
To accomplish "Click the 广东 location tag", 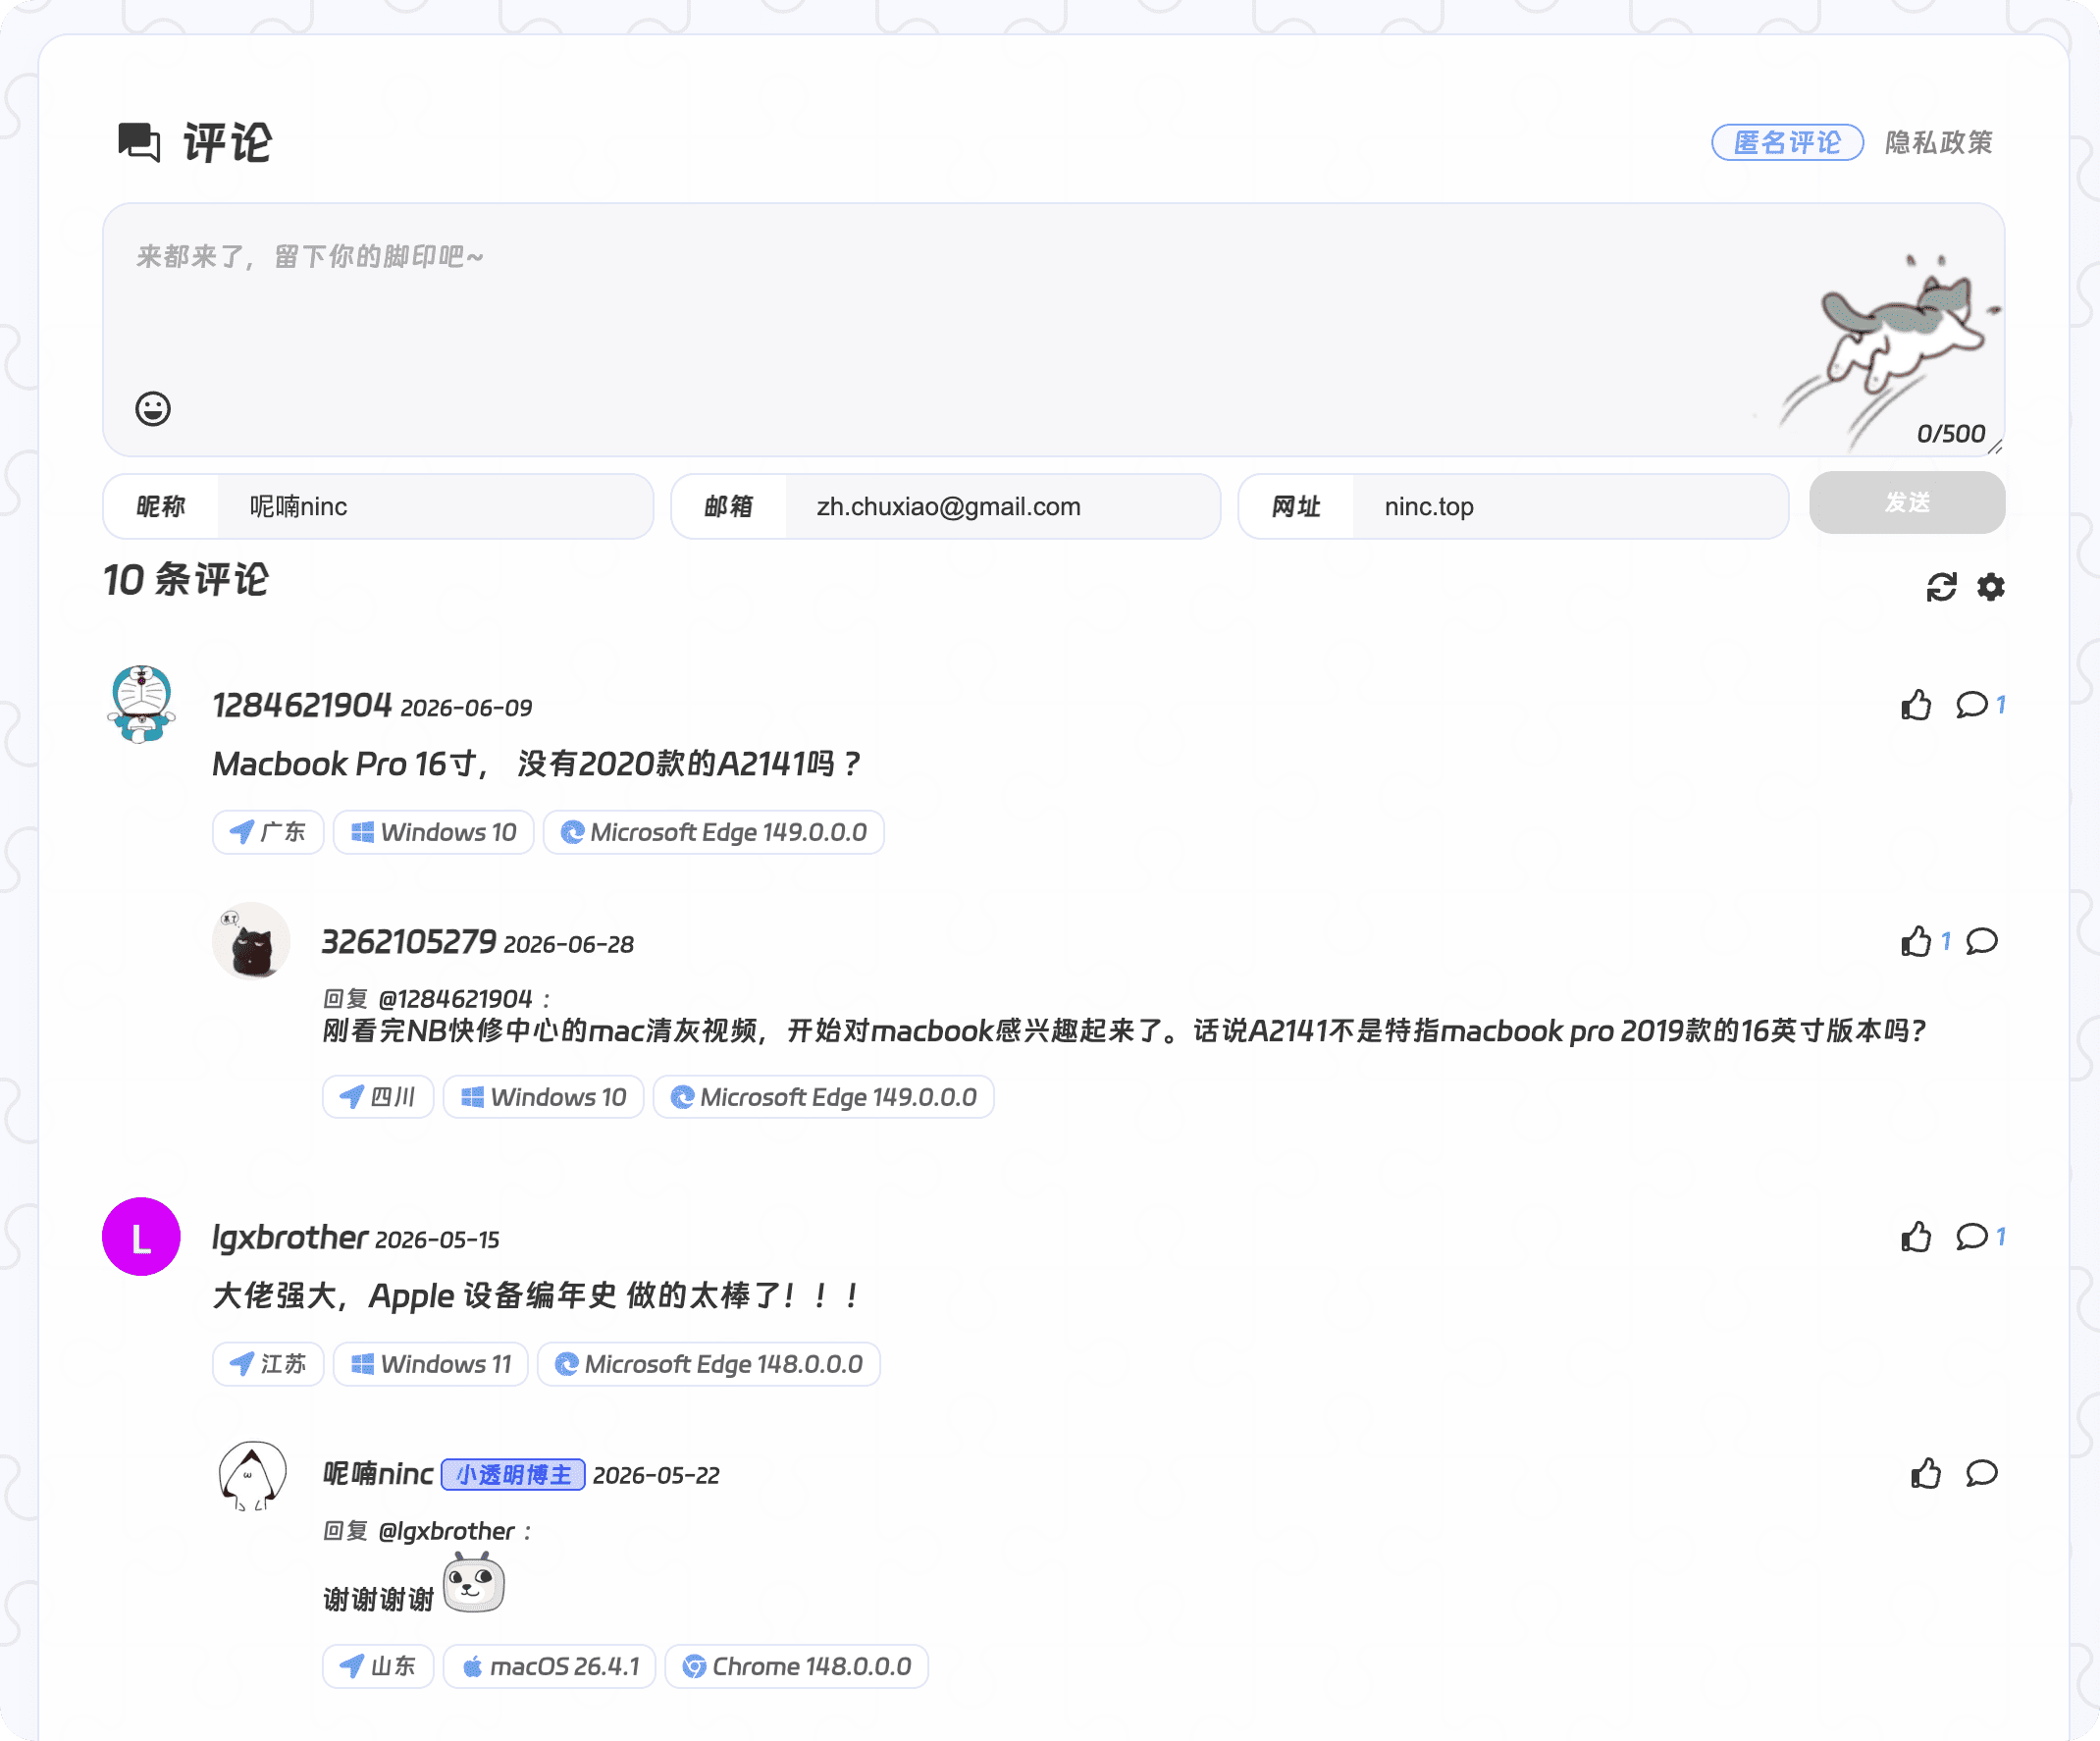I will [x=268, y=832].
